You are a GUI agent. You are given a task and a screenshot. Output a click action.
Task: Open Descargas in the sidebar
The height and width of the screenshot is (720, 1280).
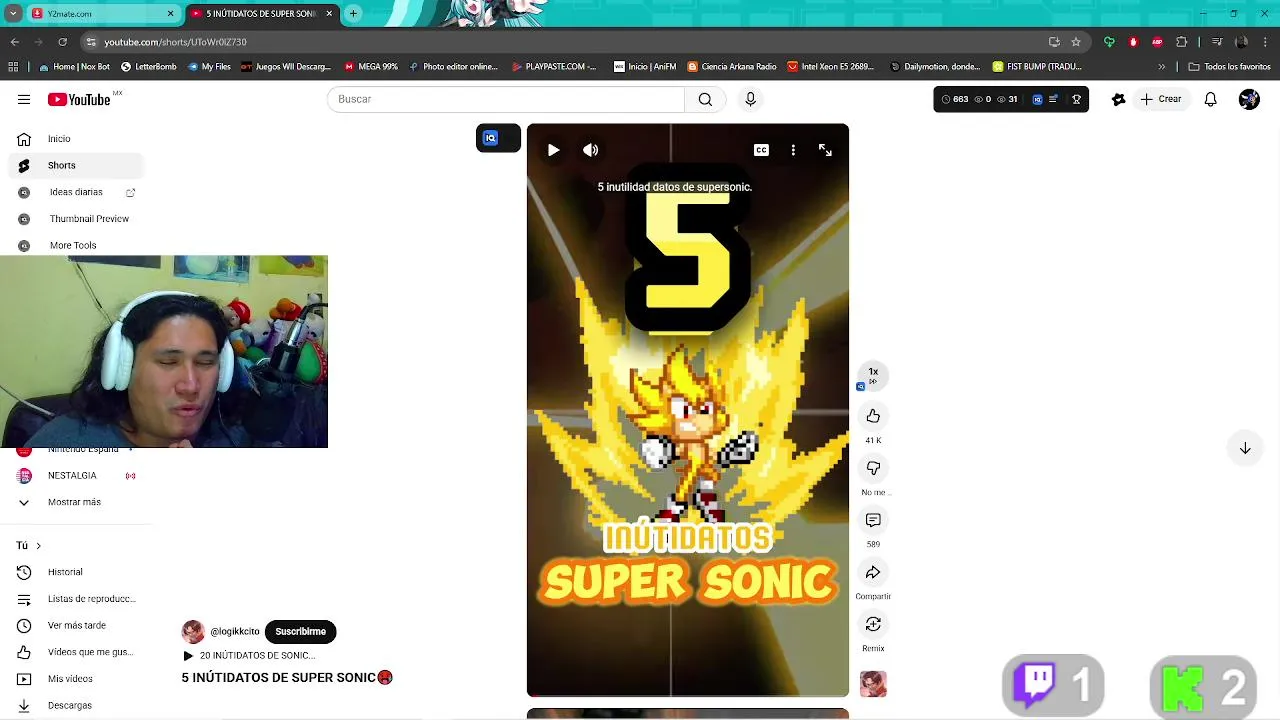[x=76, y=705]
